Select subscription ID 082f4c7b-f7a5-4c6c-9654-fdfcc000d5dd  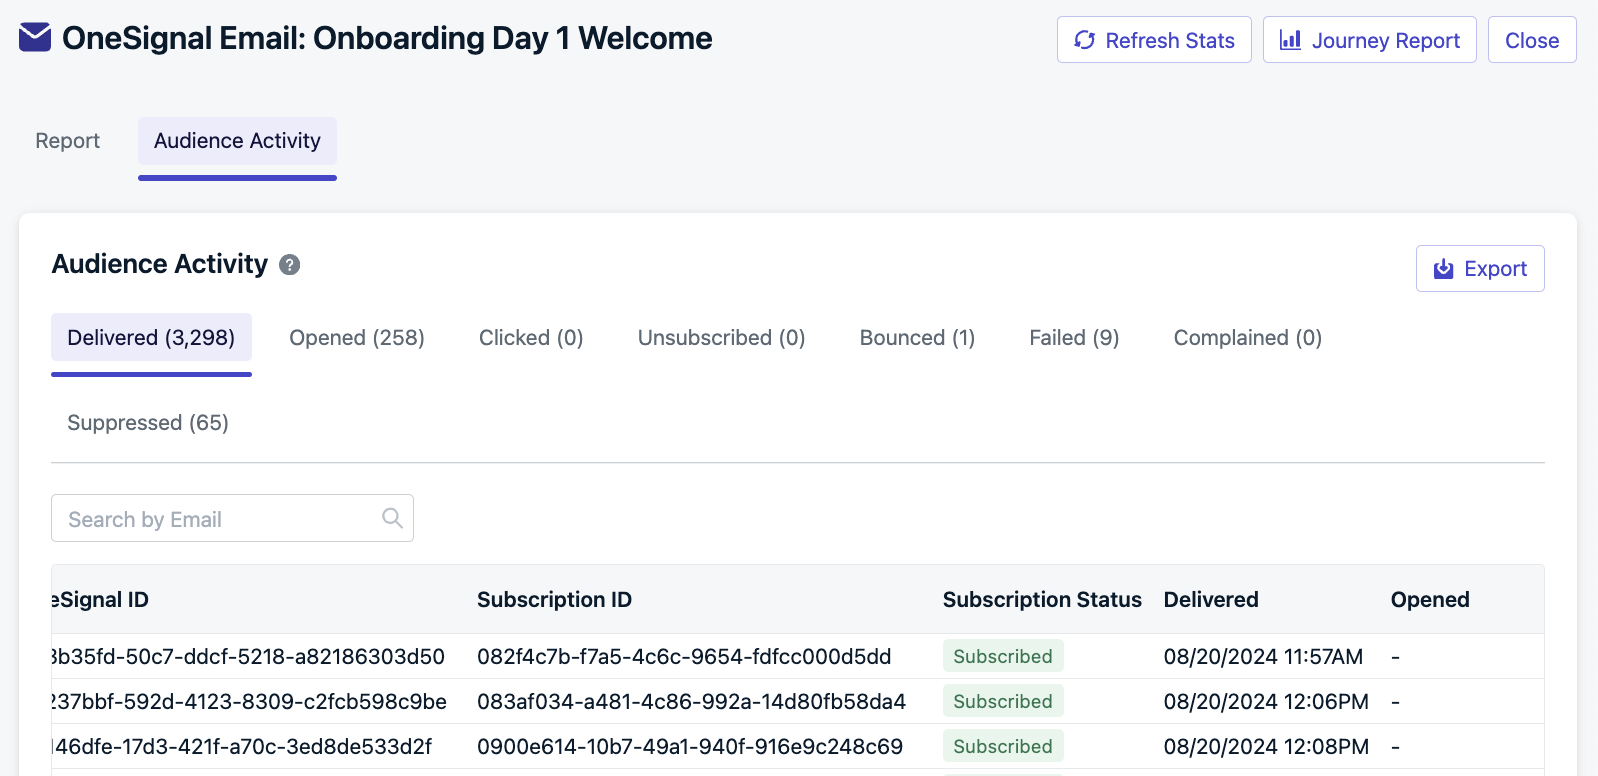tap(684, 657)
